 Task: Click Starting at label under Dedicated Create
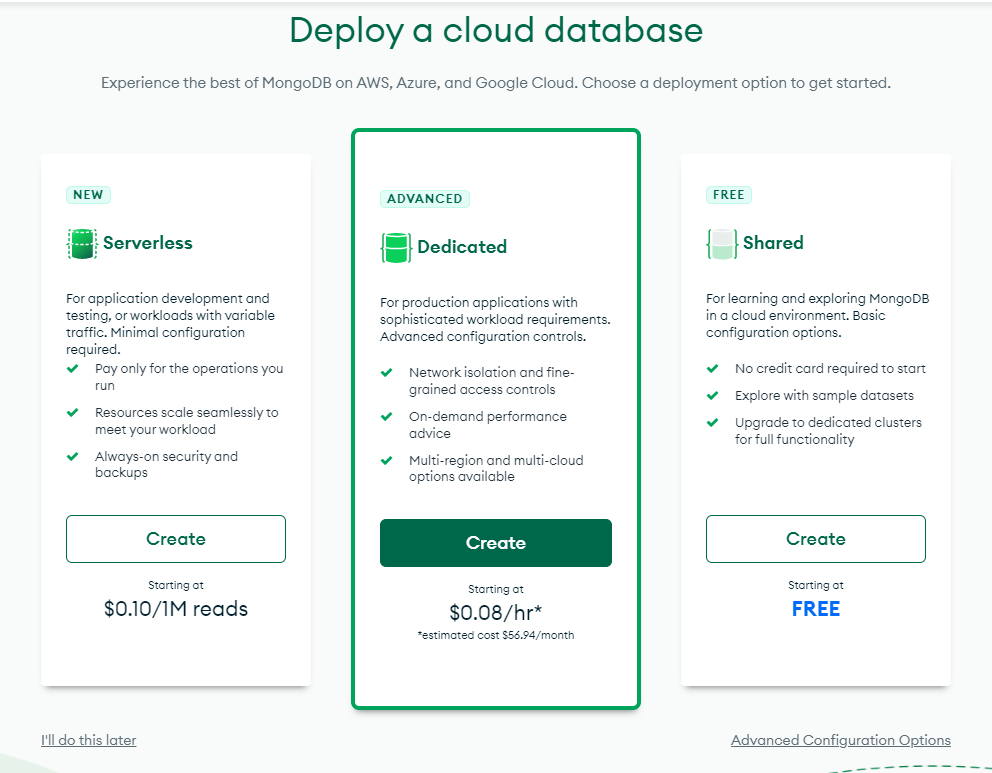point(496,589)
